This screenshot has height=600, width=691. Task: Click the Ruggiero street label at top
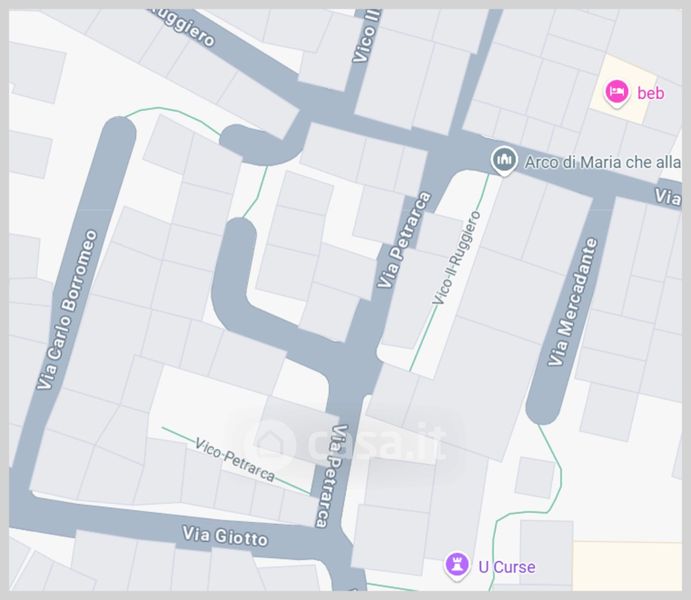click(x=183, y=26)
